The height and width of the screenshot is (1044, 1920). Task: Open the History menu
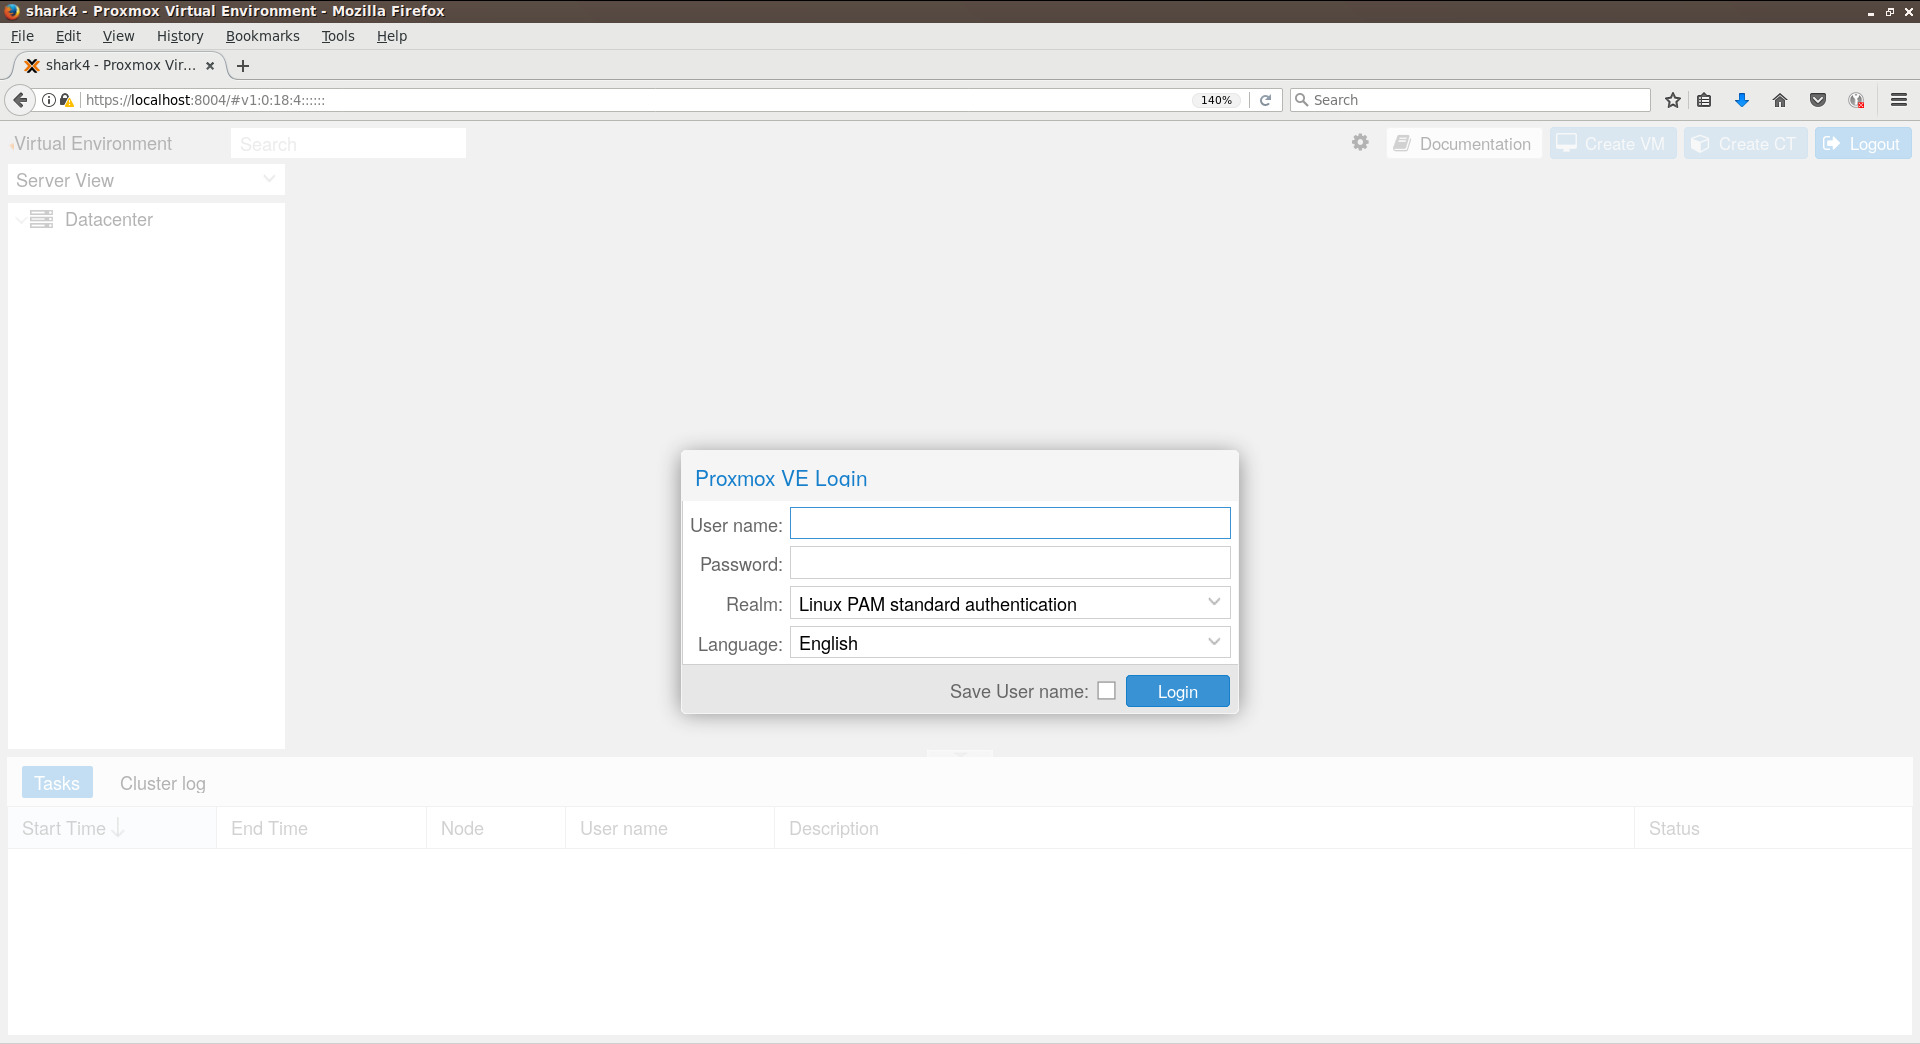[179, 36]
